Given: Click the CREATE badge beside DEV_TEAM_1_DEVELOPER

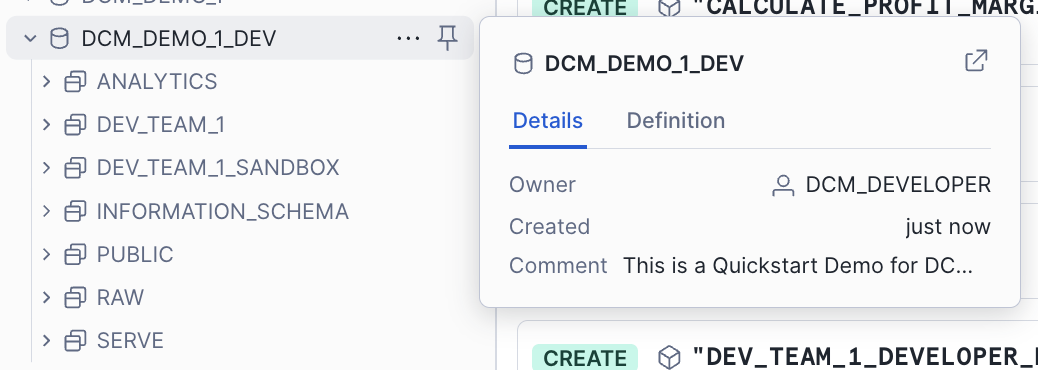Looking at the screenshot, I should [x=585, y=357].
